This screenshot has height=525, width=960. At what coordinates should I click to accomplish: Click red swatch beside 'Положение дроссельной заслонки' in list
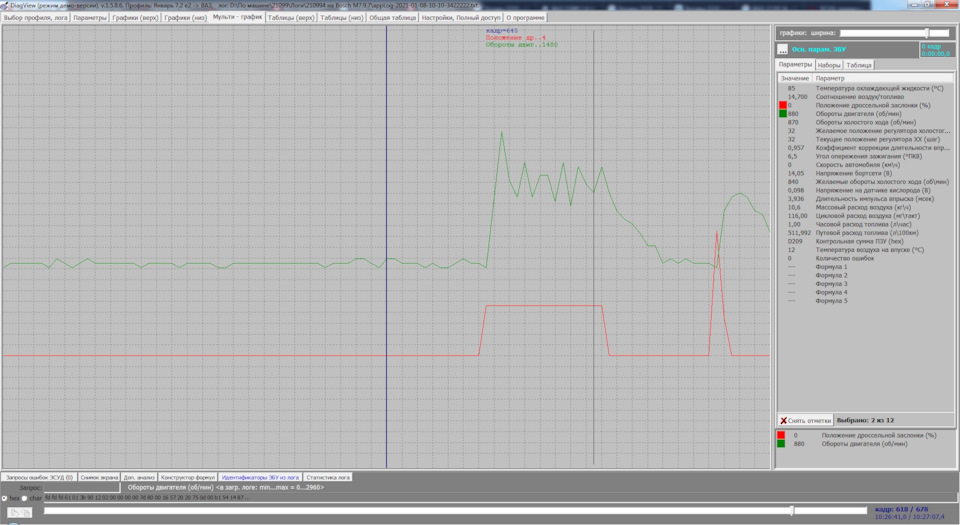click(782, 105)
